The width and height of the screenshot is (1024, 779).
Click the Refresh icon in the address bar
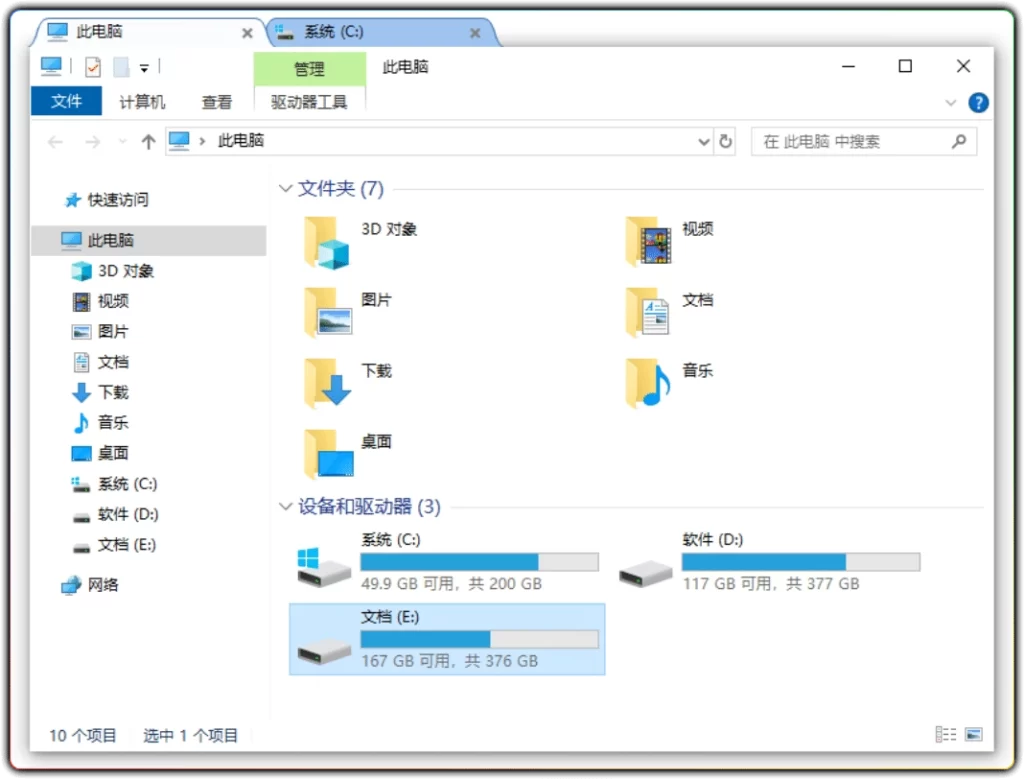pos(723,141)
